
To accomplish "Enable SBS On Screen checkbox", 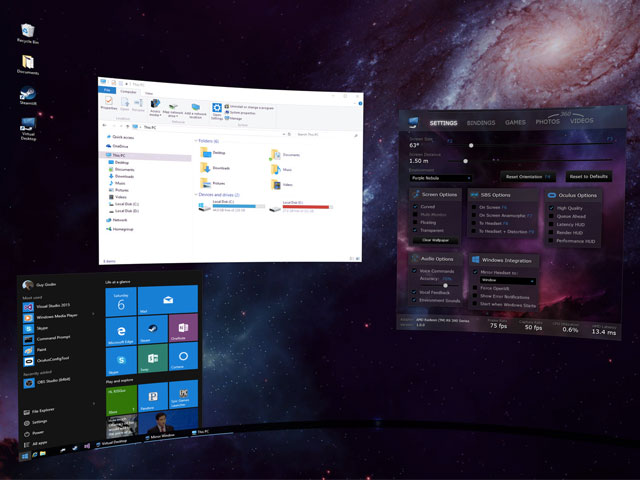I will pyautogui.click(x=474, y=207).
